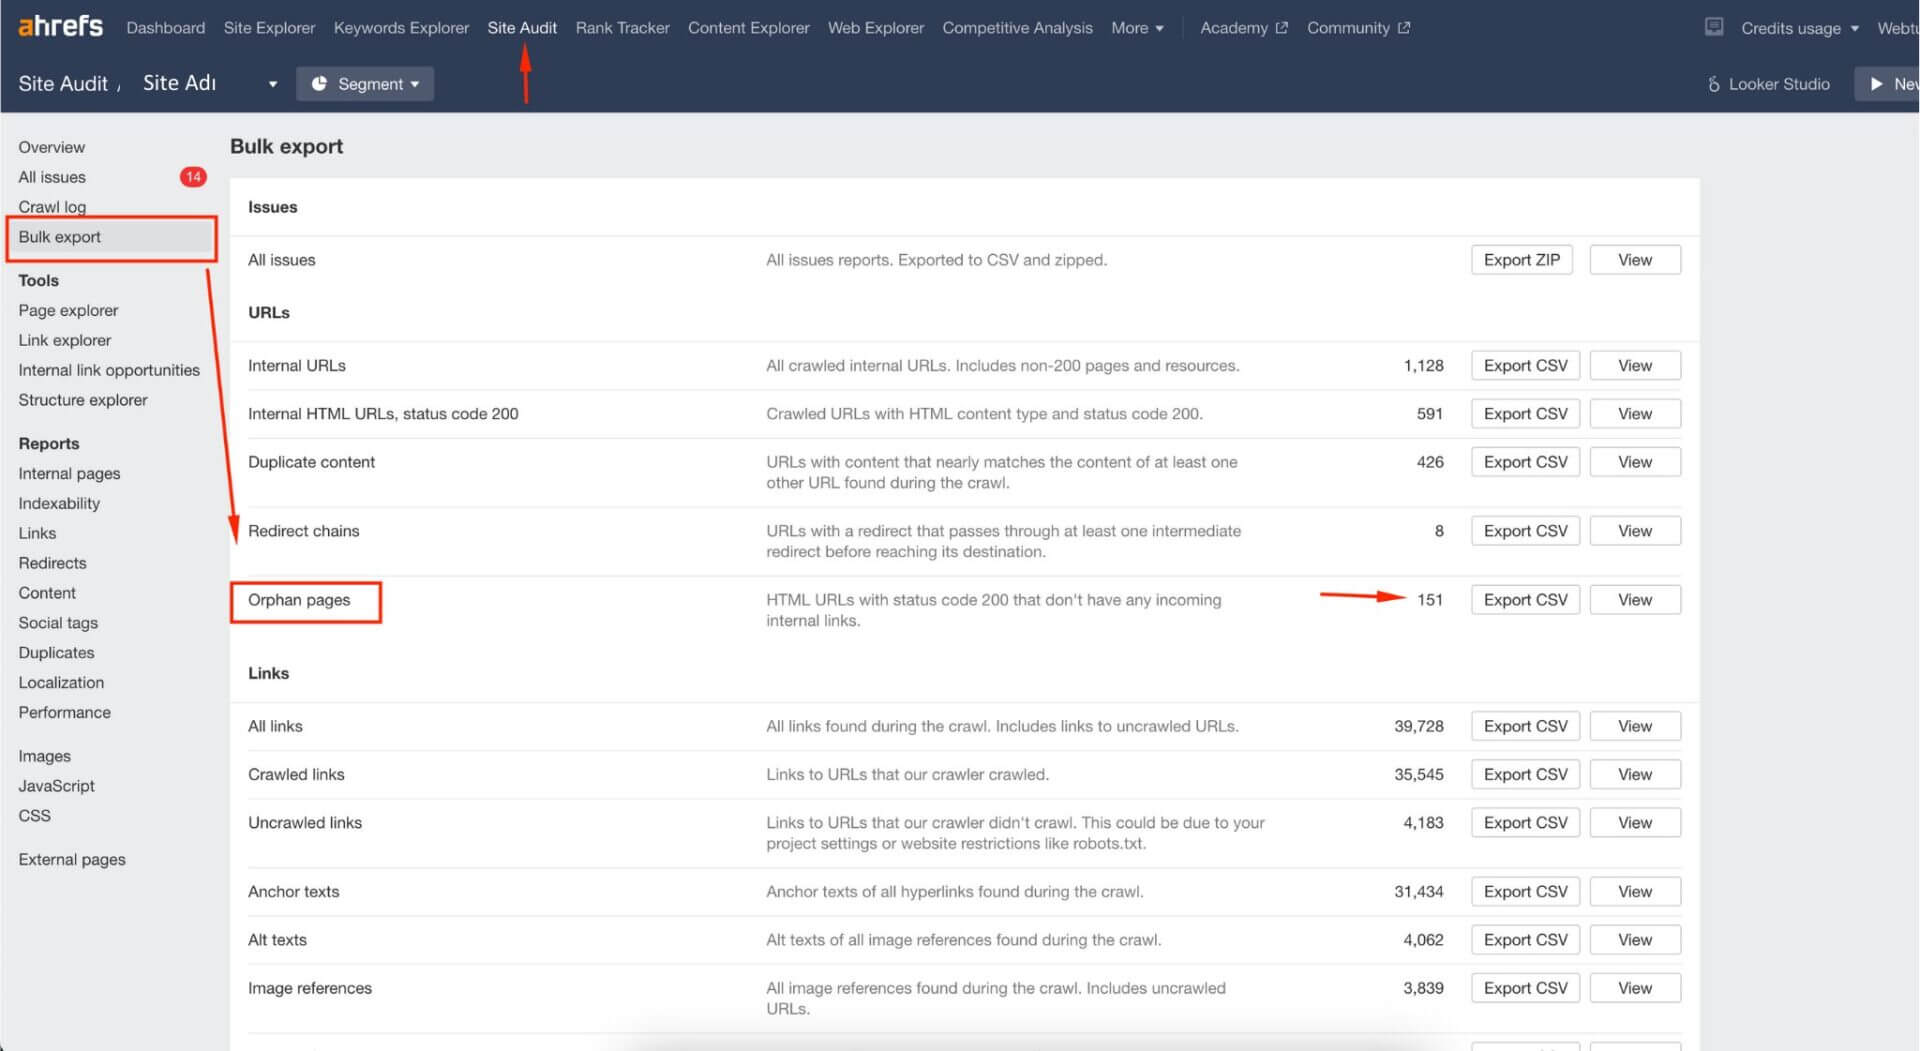The height and width of the screenshot is (1051, 1920).
Task: Open the Performance report
Action: tap(64, 712)
